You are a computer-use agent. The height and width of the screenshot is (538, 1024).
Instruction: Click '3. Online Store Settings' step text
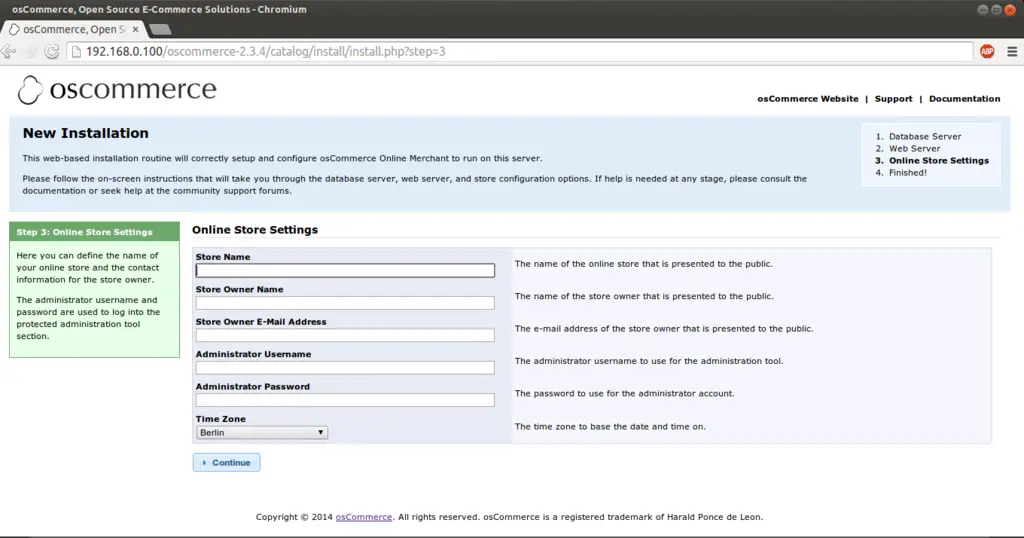point(932,161)
